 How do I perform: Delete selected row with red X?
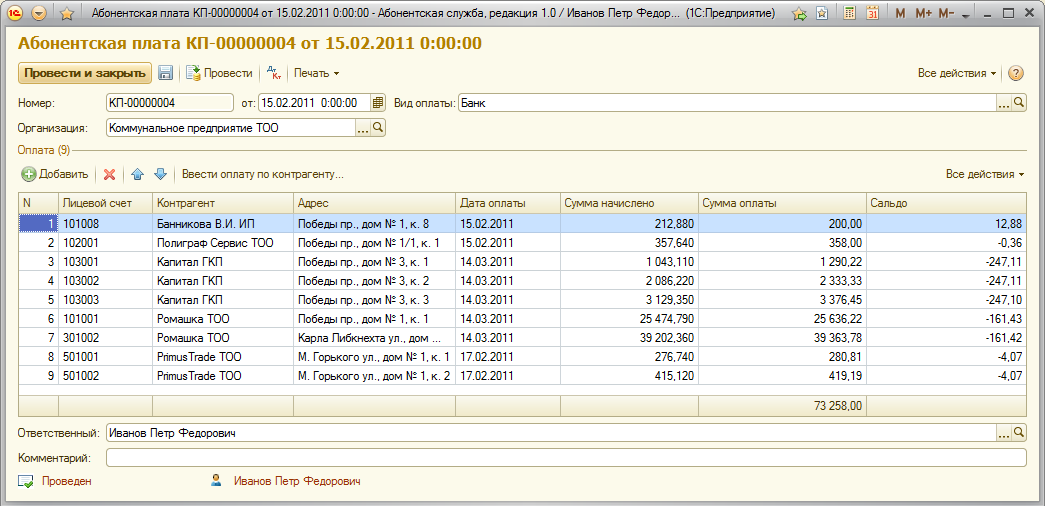[110, 174]
